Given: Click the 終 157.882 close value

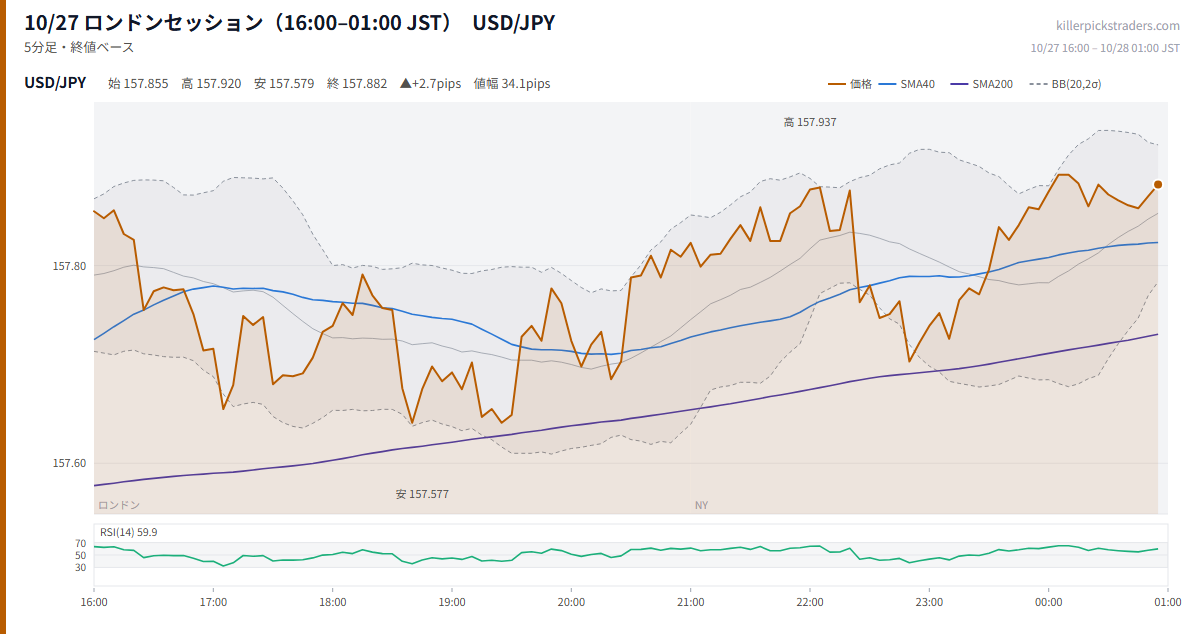Looking at the screenshot, I should (x=357, y=84).
